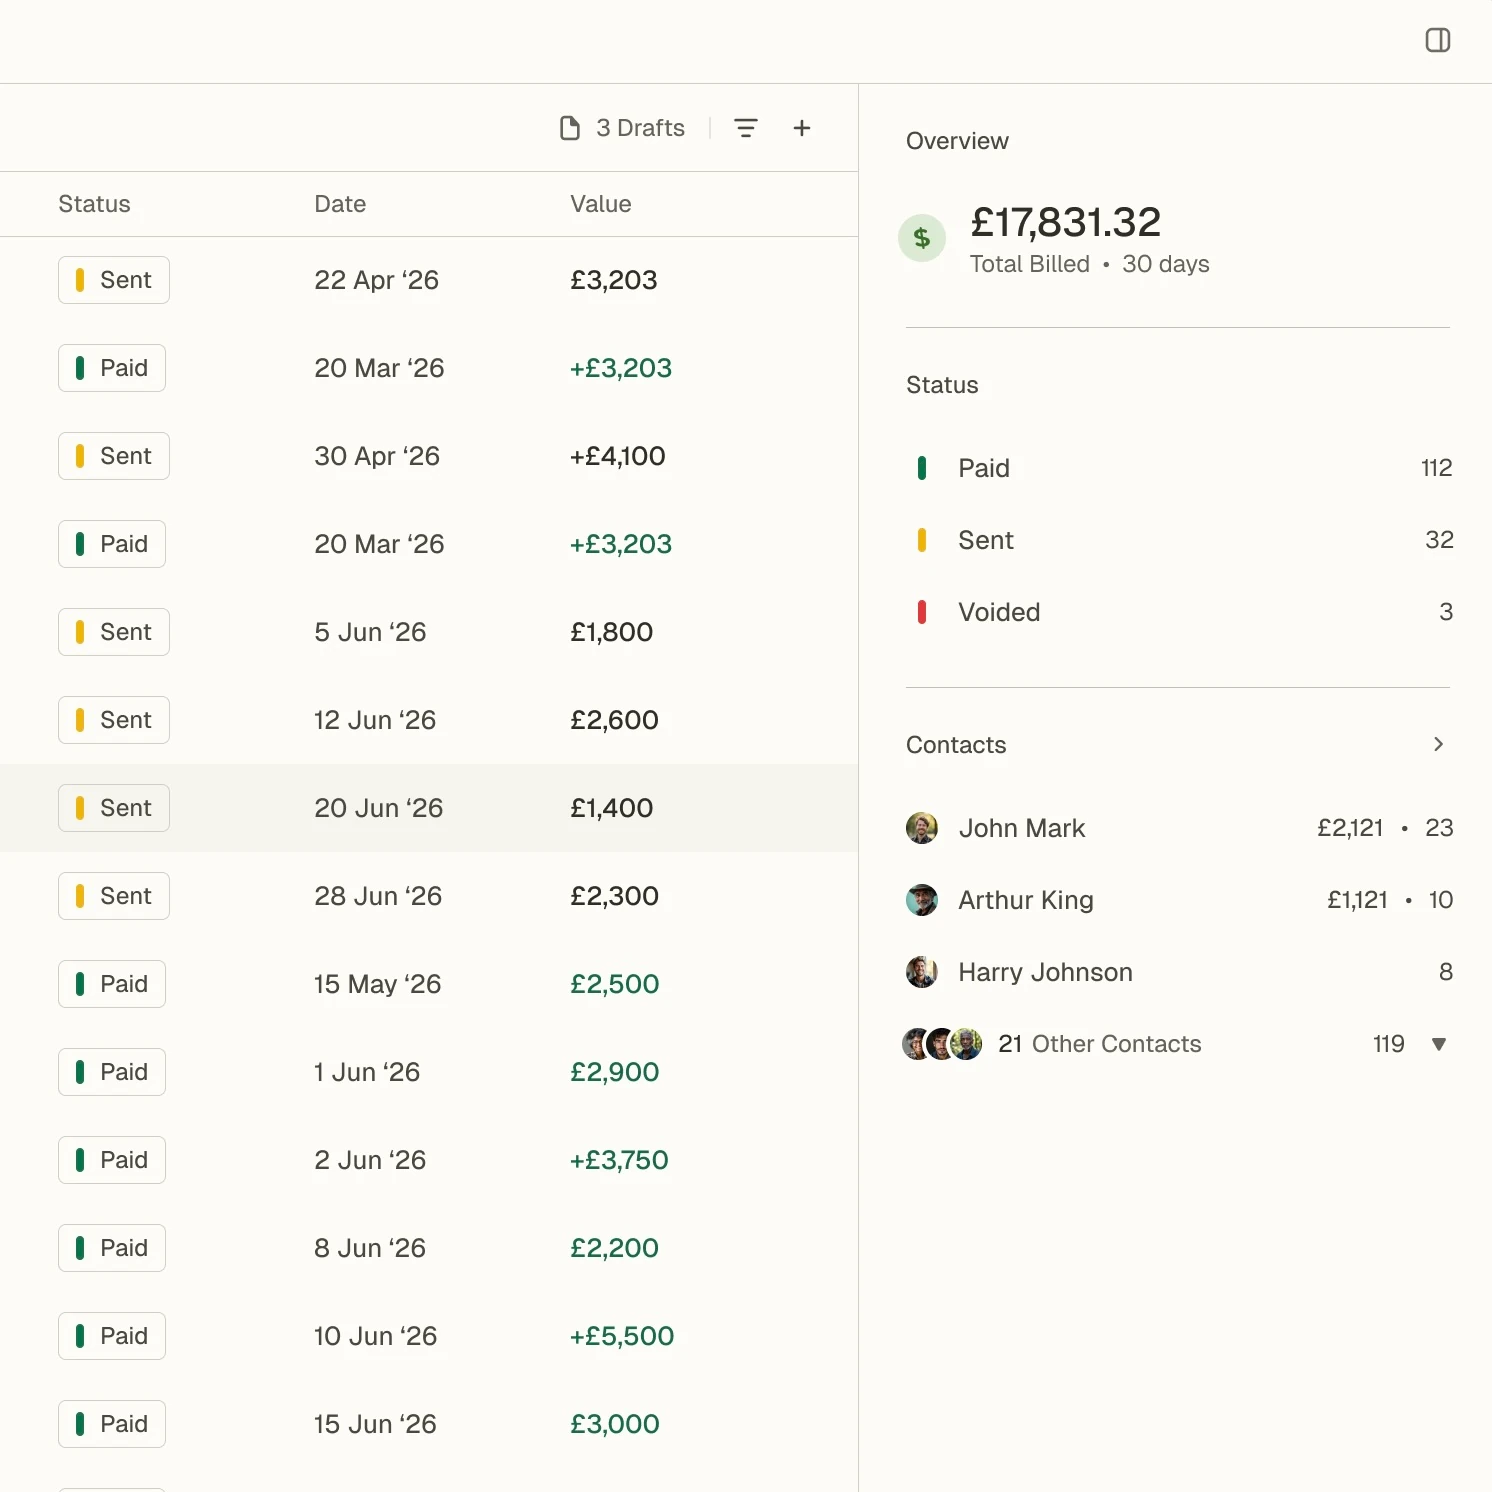The width and height of the screenshot is (1492, 1492).
Task: Click the £3,000 value
Action: point(615,1424)
